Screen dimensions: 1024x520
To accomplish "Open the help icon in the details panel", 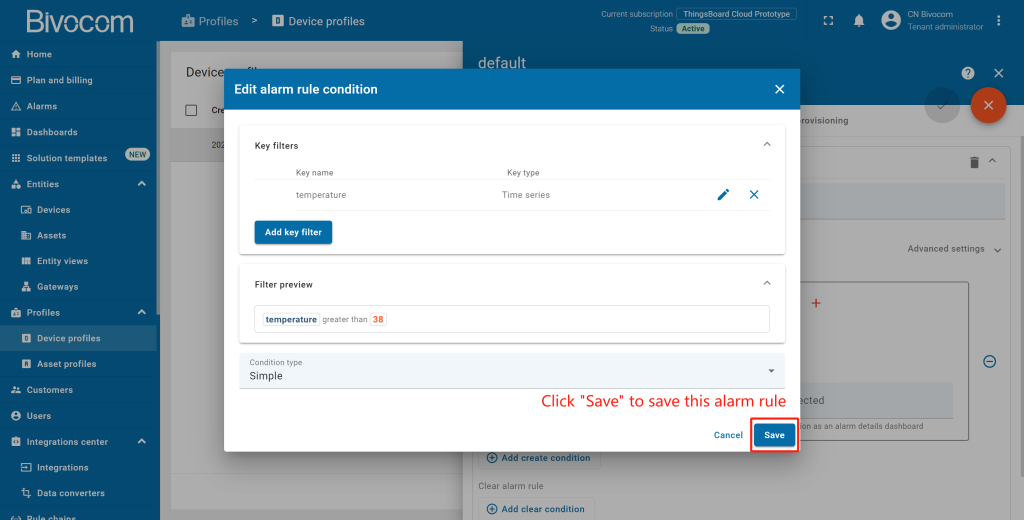I will [x=968, y=73].
